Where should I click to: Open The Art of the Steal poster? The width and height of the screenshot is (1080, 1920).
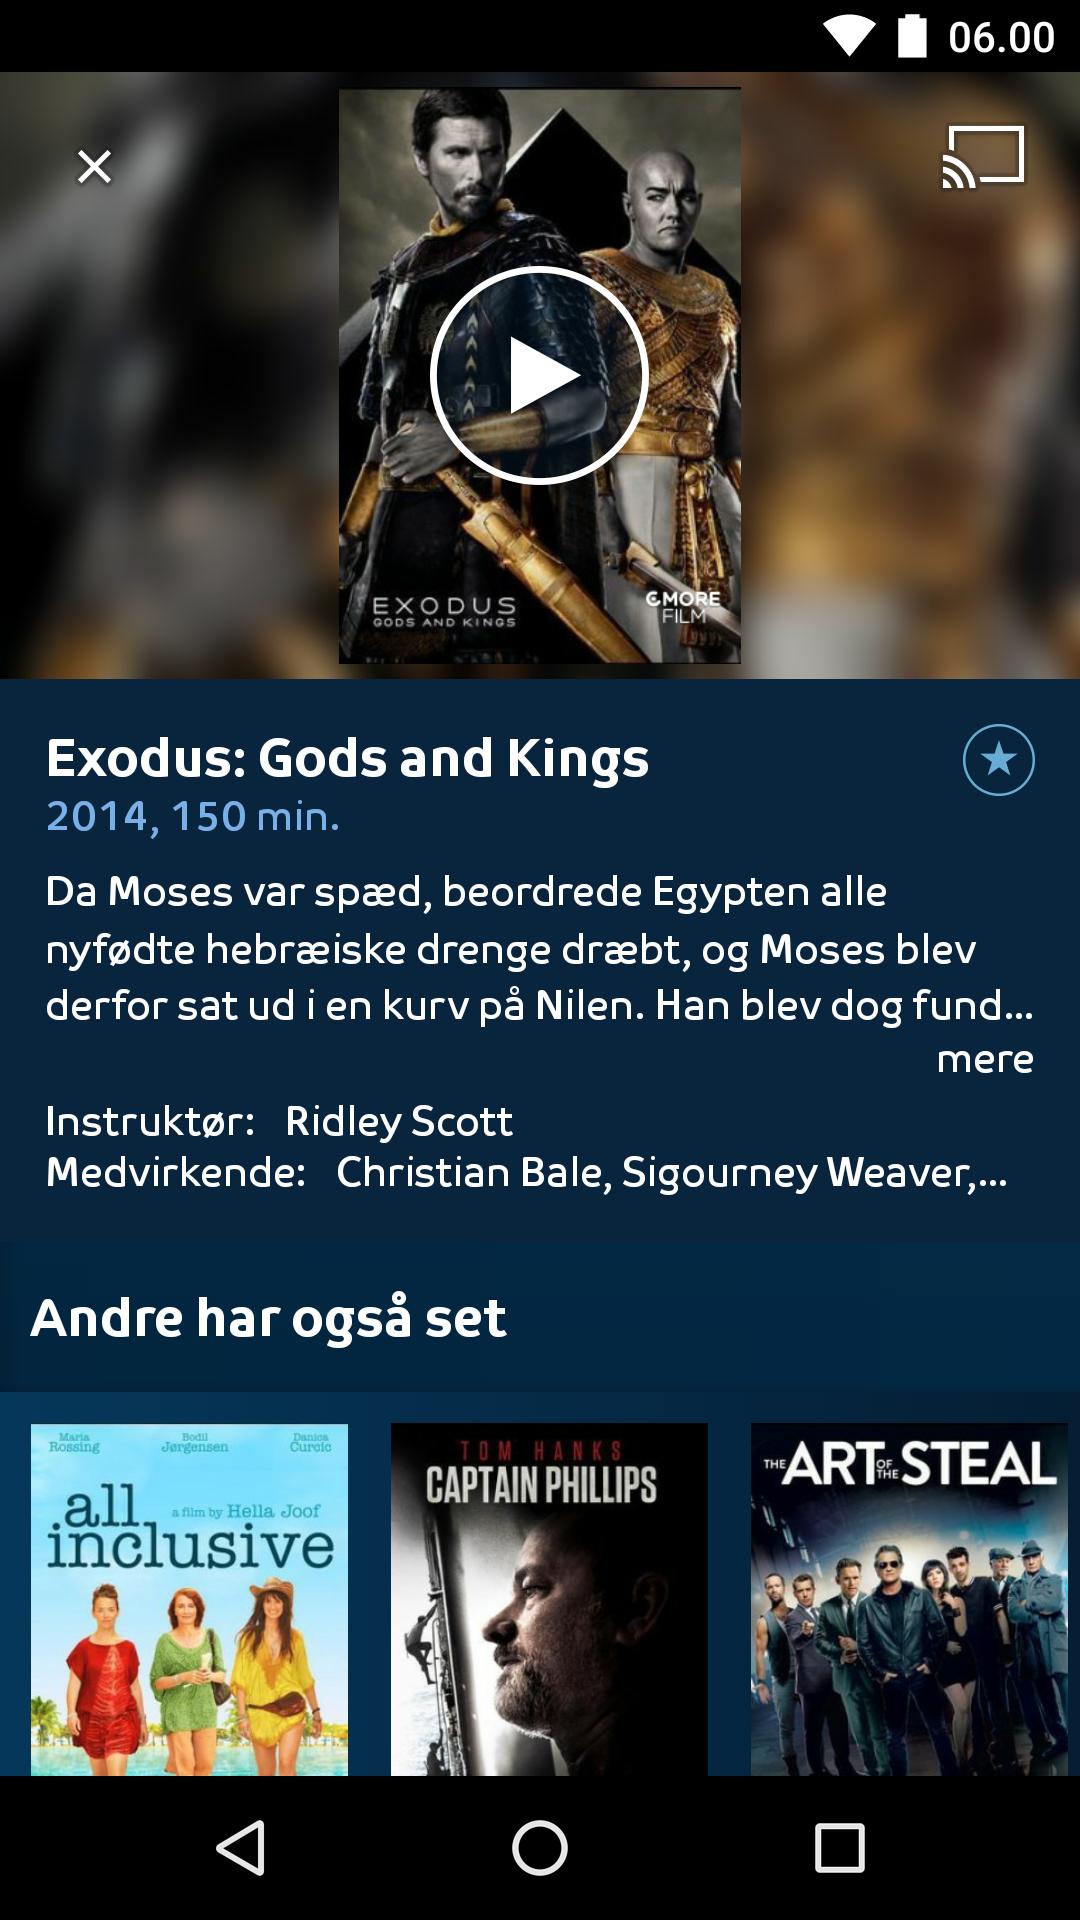pyautogui.click(x=909, y=1600)
